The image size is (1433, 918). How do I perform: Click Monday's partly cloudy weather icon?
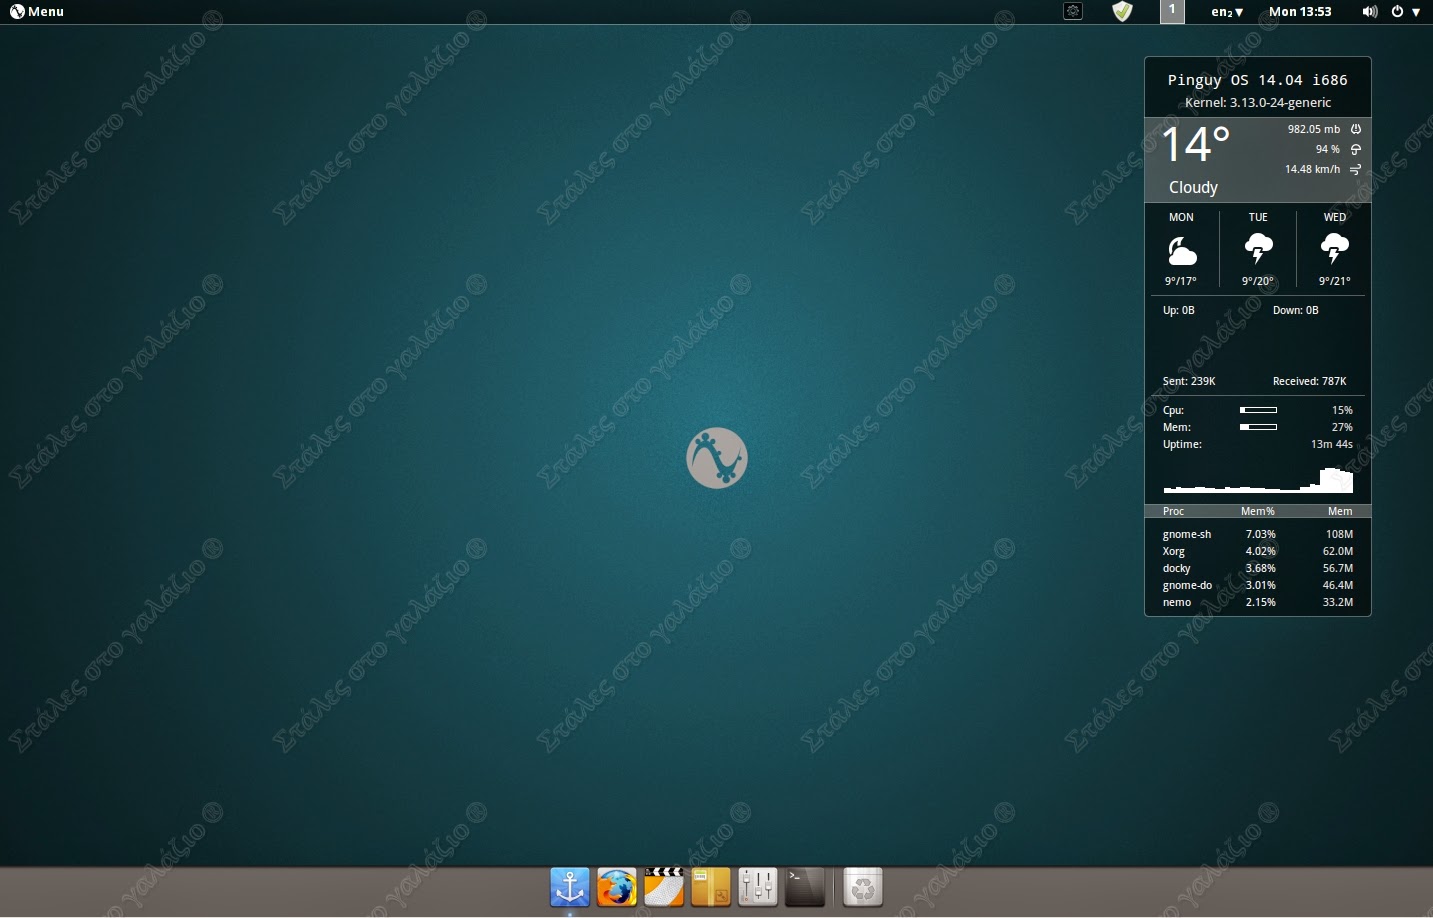pyautogui.click(x=1182, y=250)
